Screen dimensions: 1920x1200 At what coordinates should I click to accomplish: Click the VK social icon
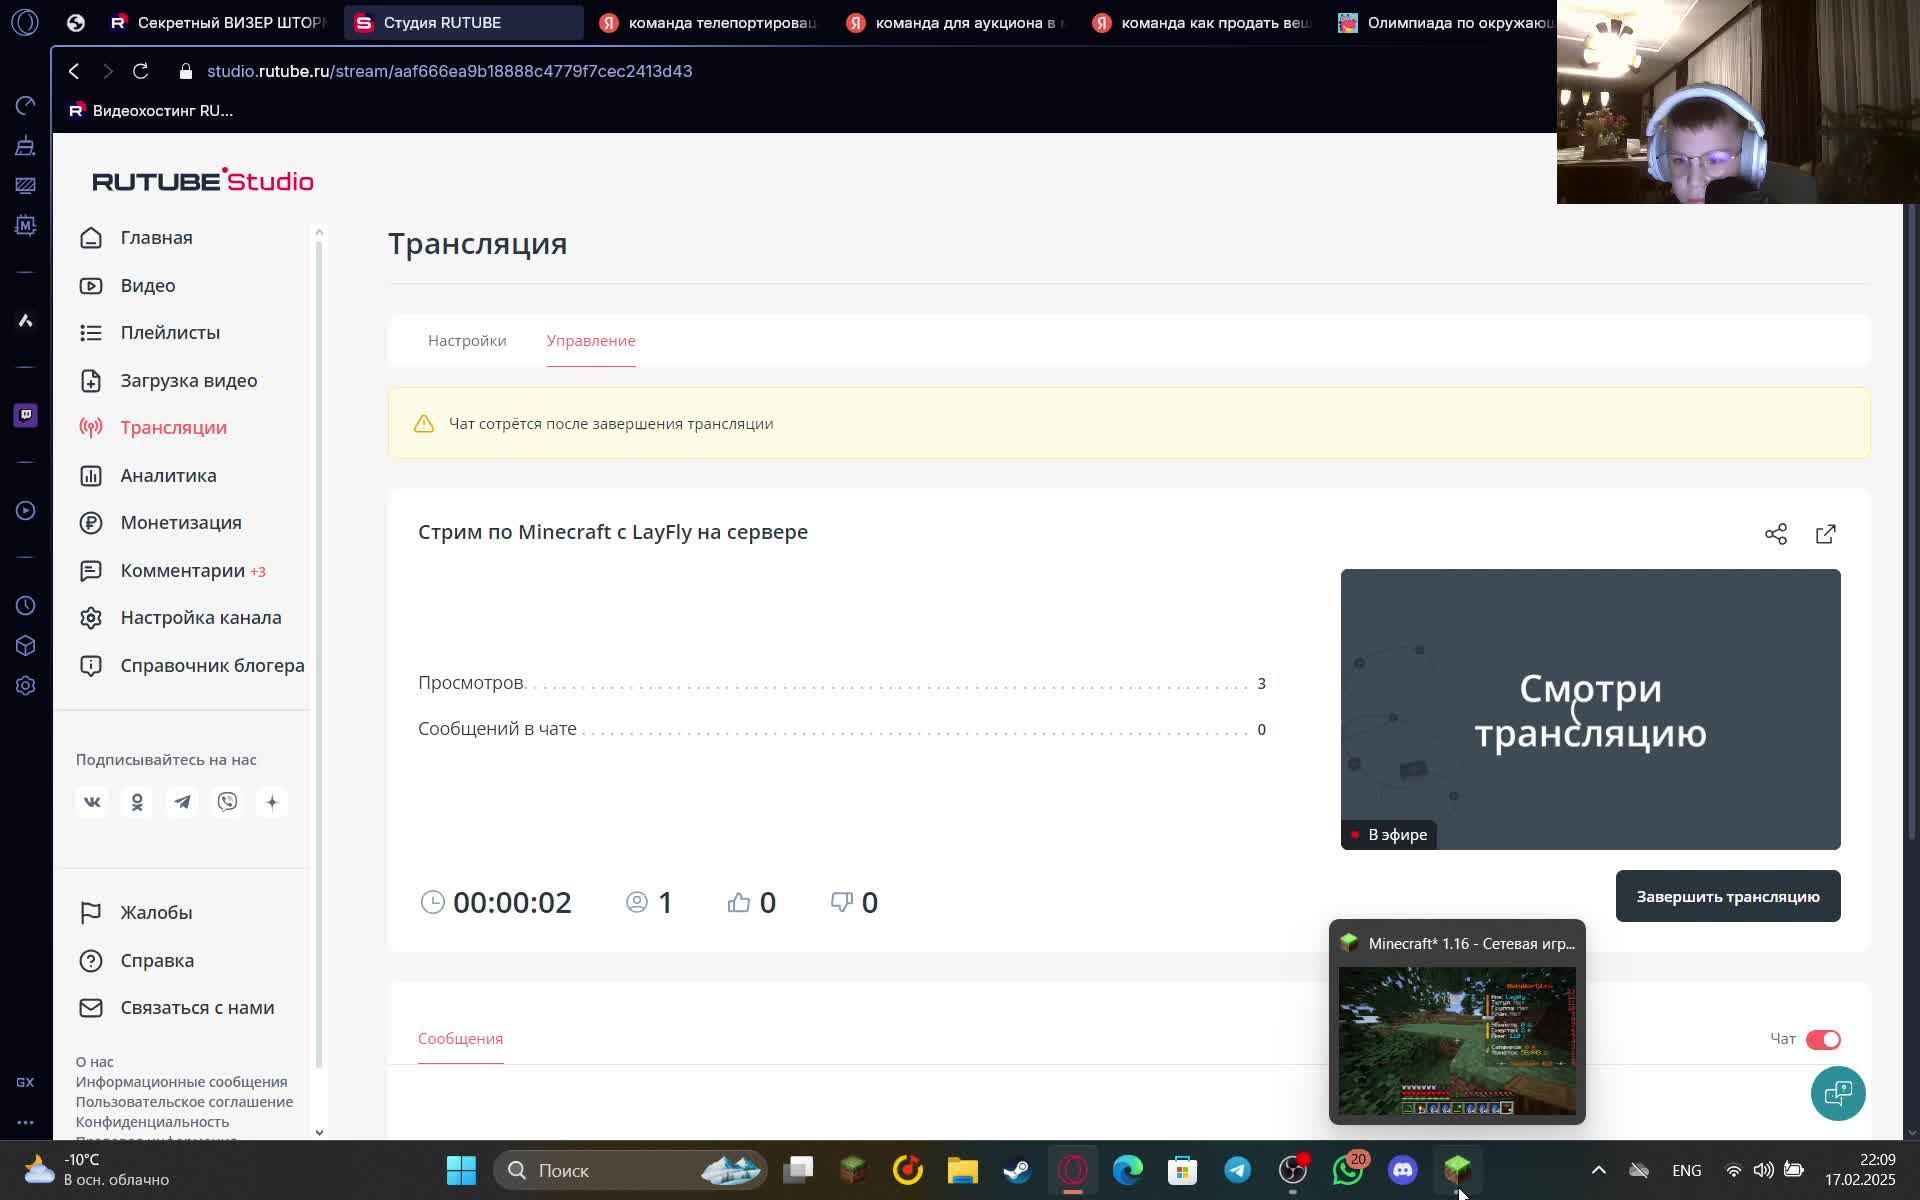coord(92,802)
